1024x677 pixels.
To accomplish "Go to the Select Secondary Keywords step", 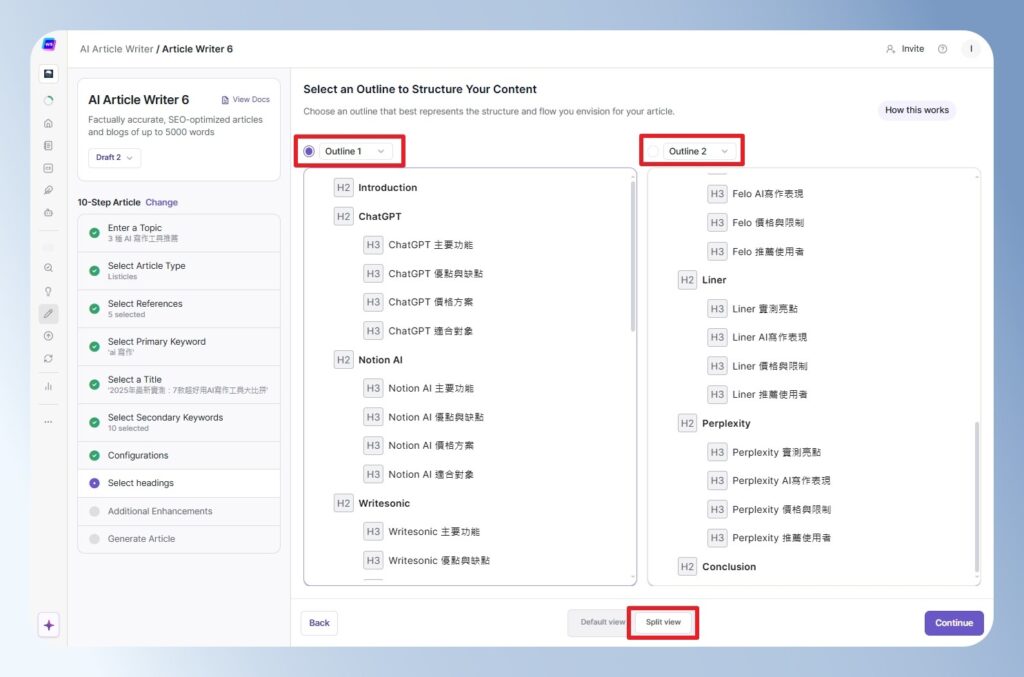I will click(x=179, y=422).
